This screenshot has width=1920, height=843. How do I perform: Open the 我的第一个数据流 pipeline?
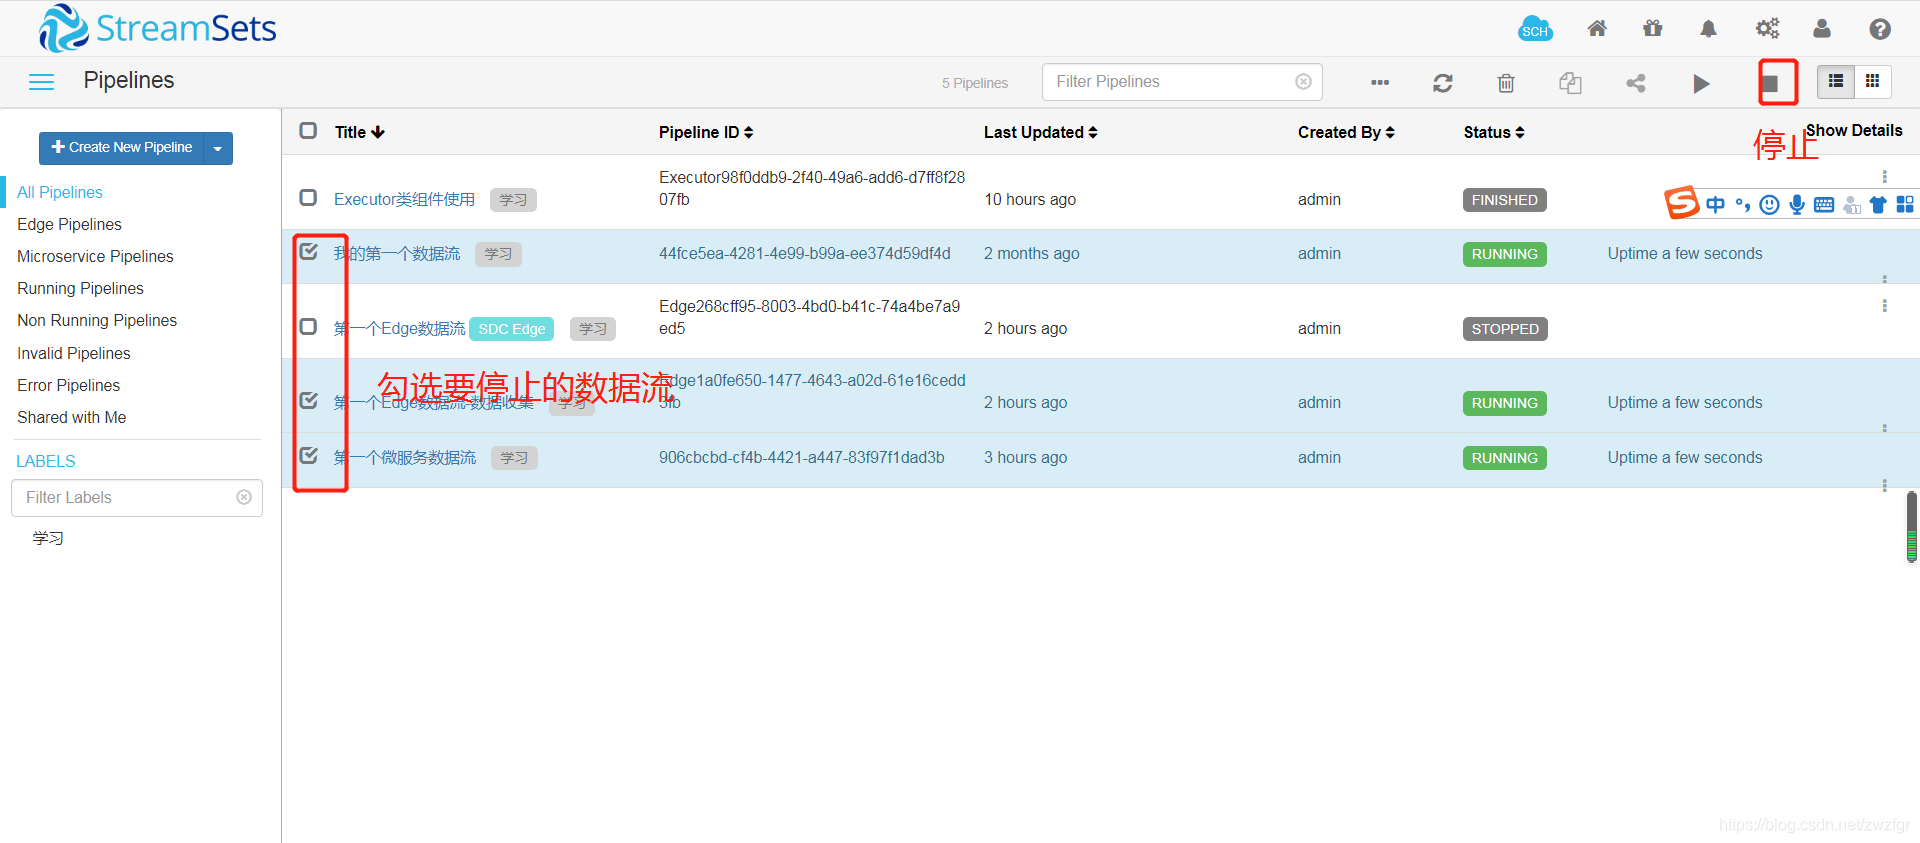point(397,253)
